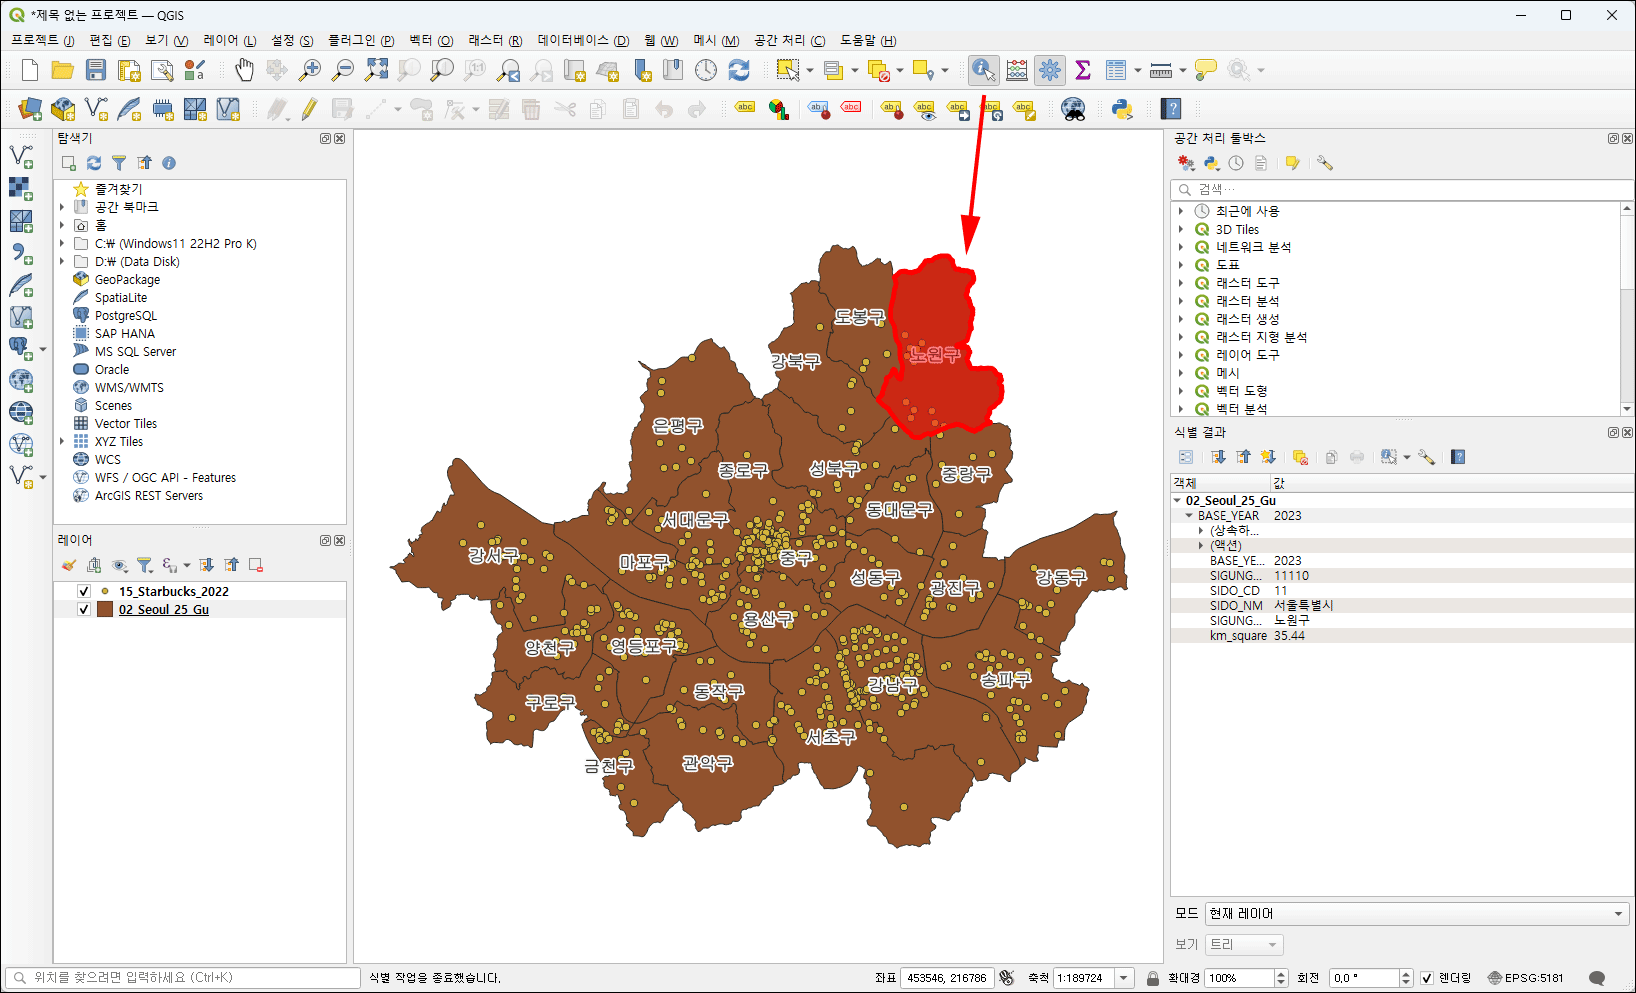The height and width of the screenshot is (993, 1636).
Task: Open a project with the folder icon
Action: (63, 70)
